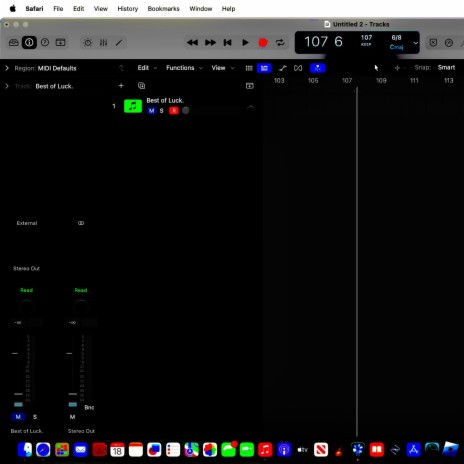464x464 pixels.
Task: Click the 107 6 position display
Action: tap(323, 42)
